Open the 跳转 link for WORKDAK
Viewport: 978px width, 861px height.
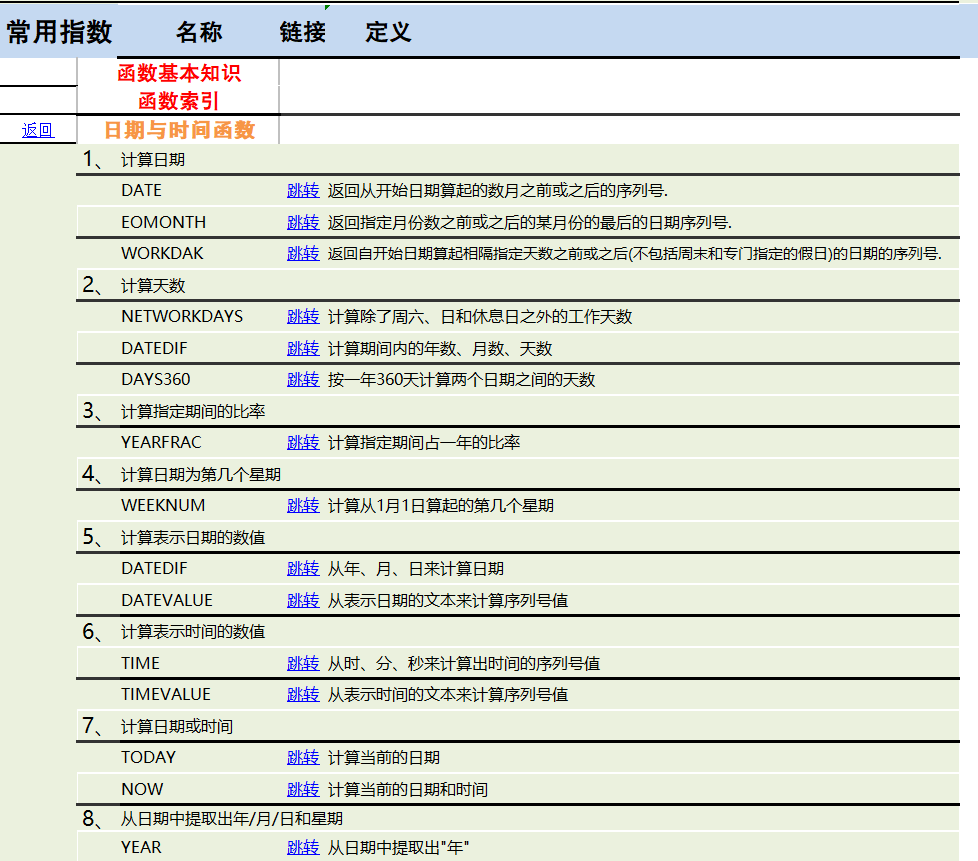(x=303, y=253)
